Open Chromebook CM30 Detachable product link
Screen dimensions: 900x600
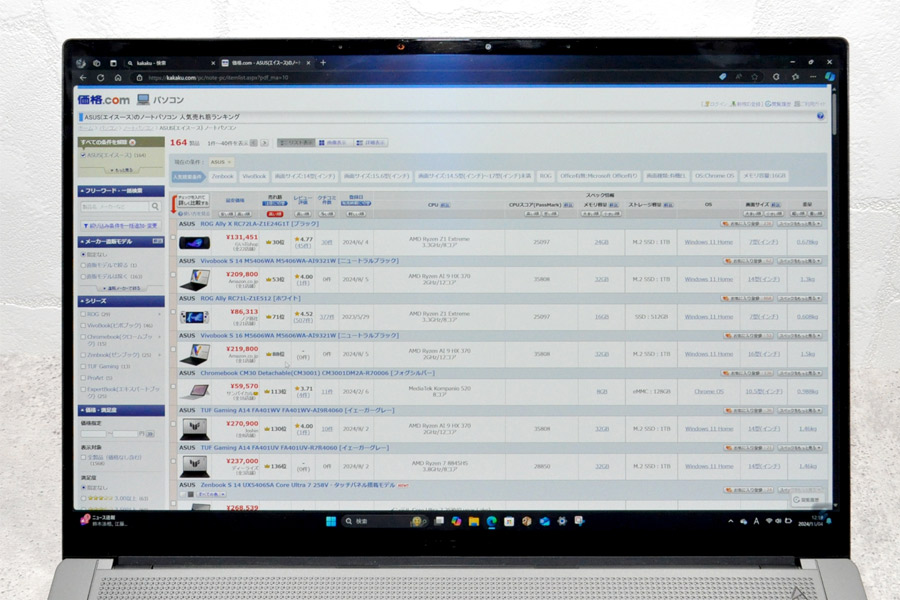[x=317, y=373]
